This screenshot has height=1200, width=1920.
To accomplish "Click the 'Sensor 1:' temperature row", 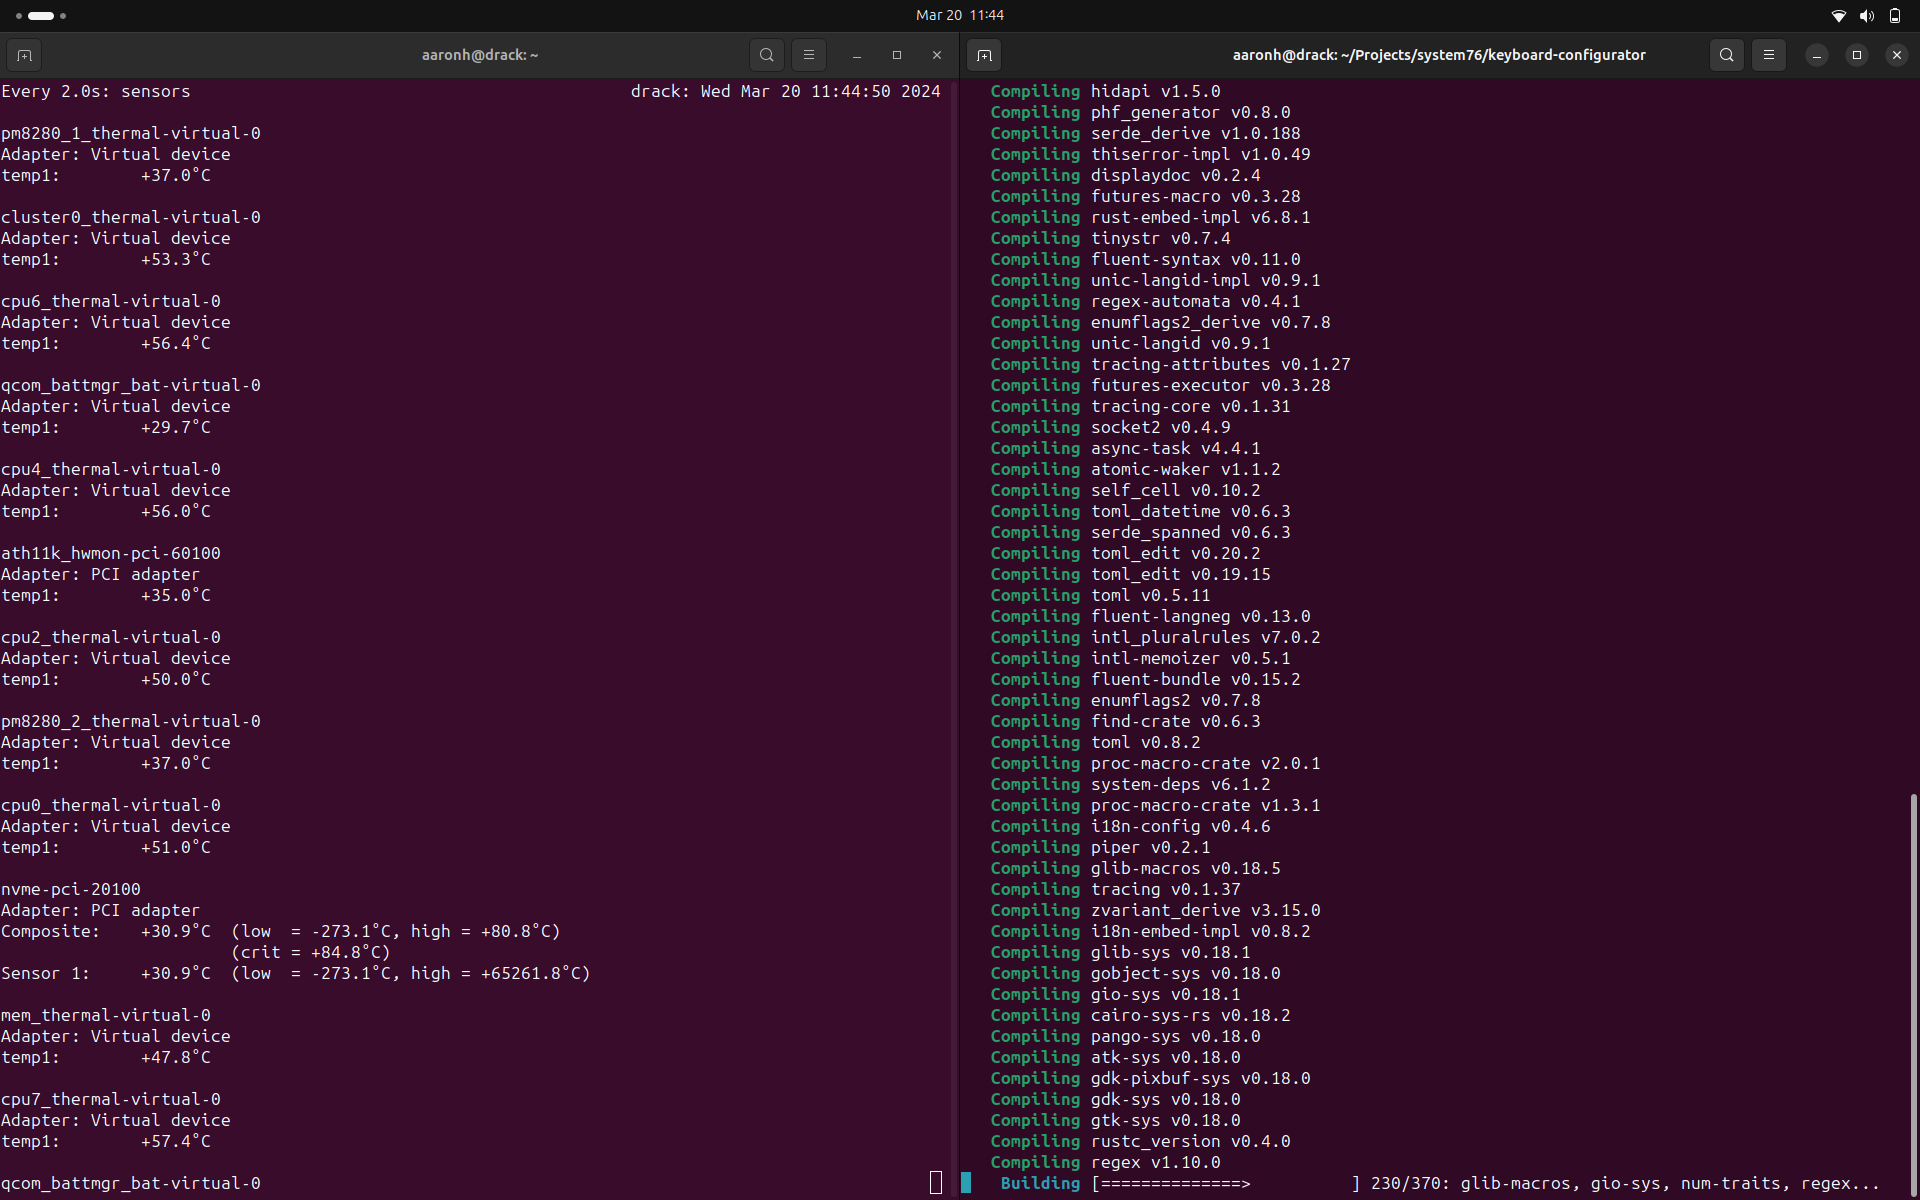I will 296,973.
